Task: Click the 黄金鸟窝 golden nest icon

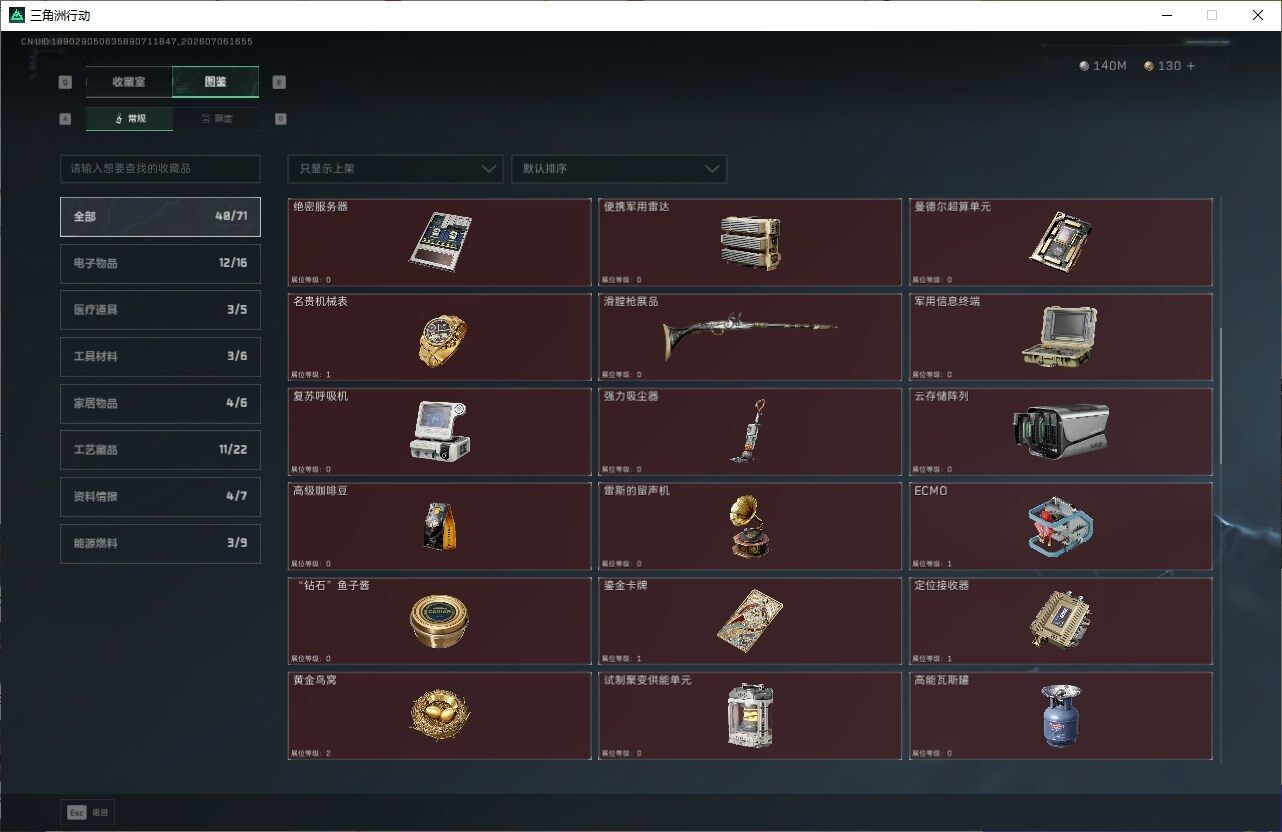Action: tap(440, 714)
